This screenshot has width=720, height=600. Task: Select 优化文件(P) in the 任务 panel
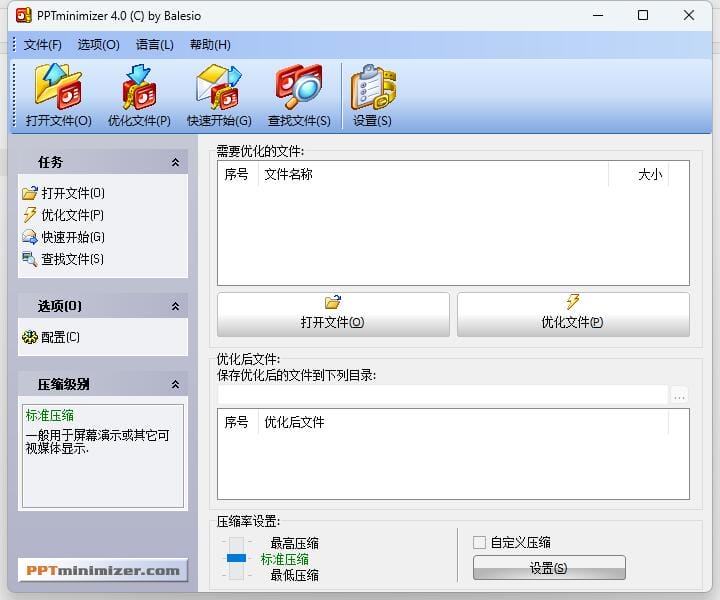(63, 215)
